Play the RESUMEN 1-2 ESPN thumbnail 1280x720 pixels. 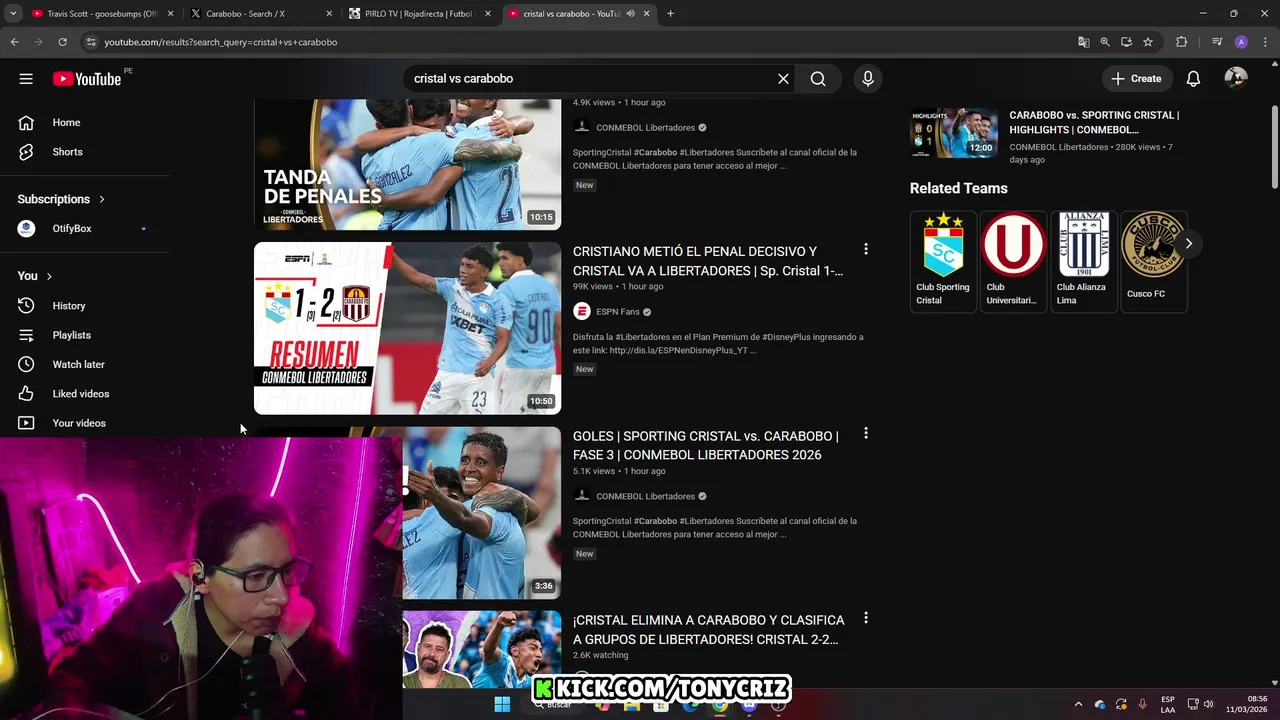coord(407,328)
